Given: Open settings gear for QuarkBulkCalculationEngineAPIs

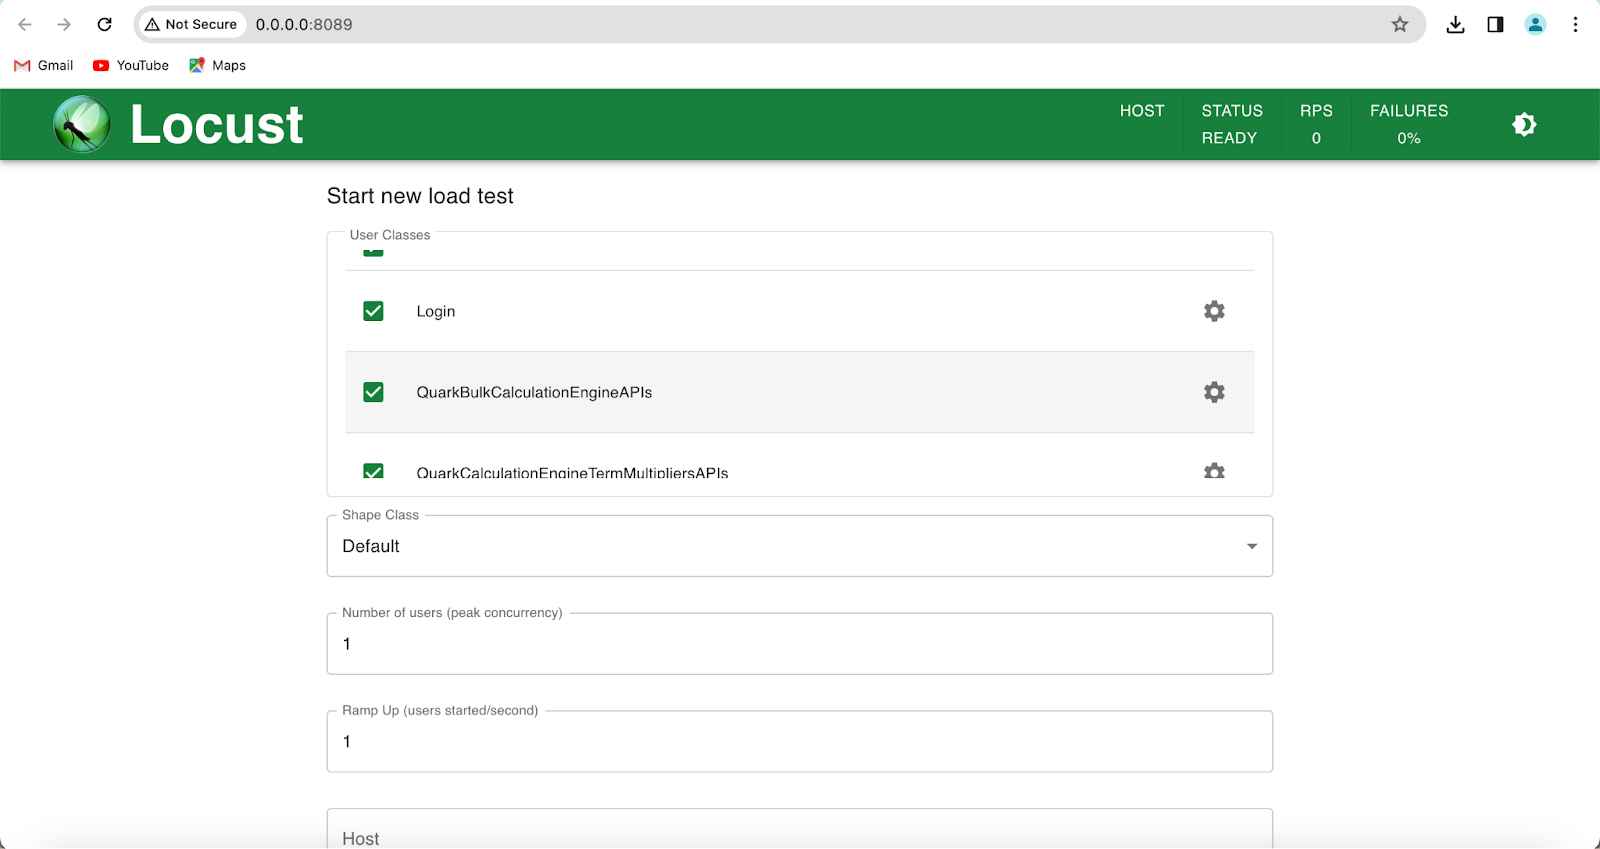Looking at the screenshot, I should 1214,392.
